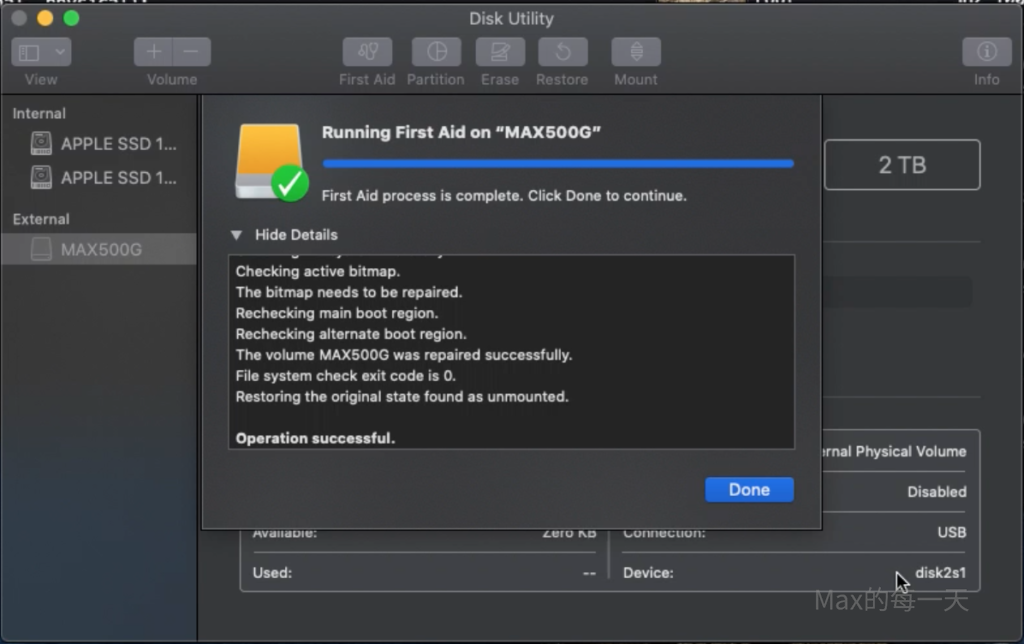Click the Erase toolbar icon

(500, 52)
